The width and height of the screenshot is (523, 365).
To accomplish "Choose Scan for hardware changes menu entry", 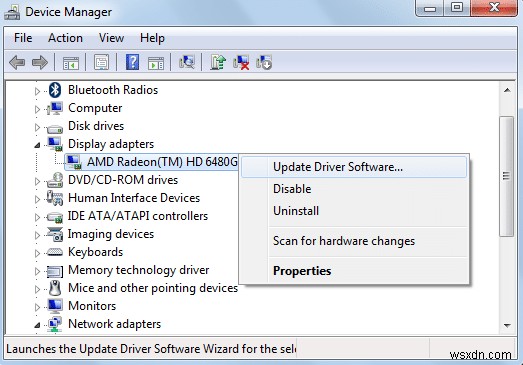I will (x=354, y=241).
